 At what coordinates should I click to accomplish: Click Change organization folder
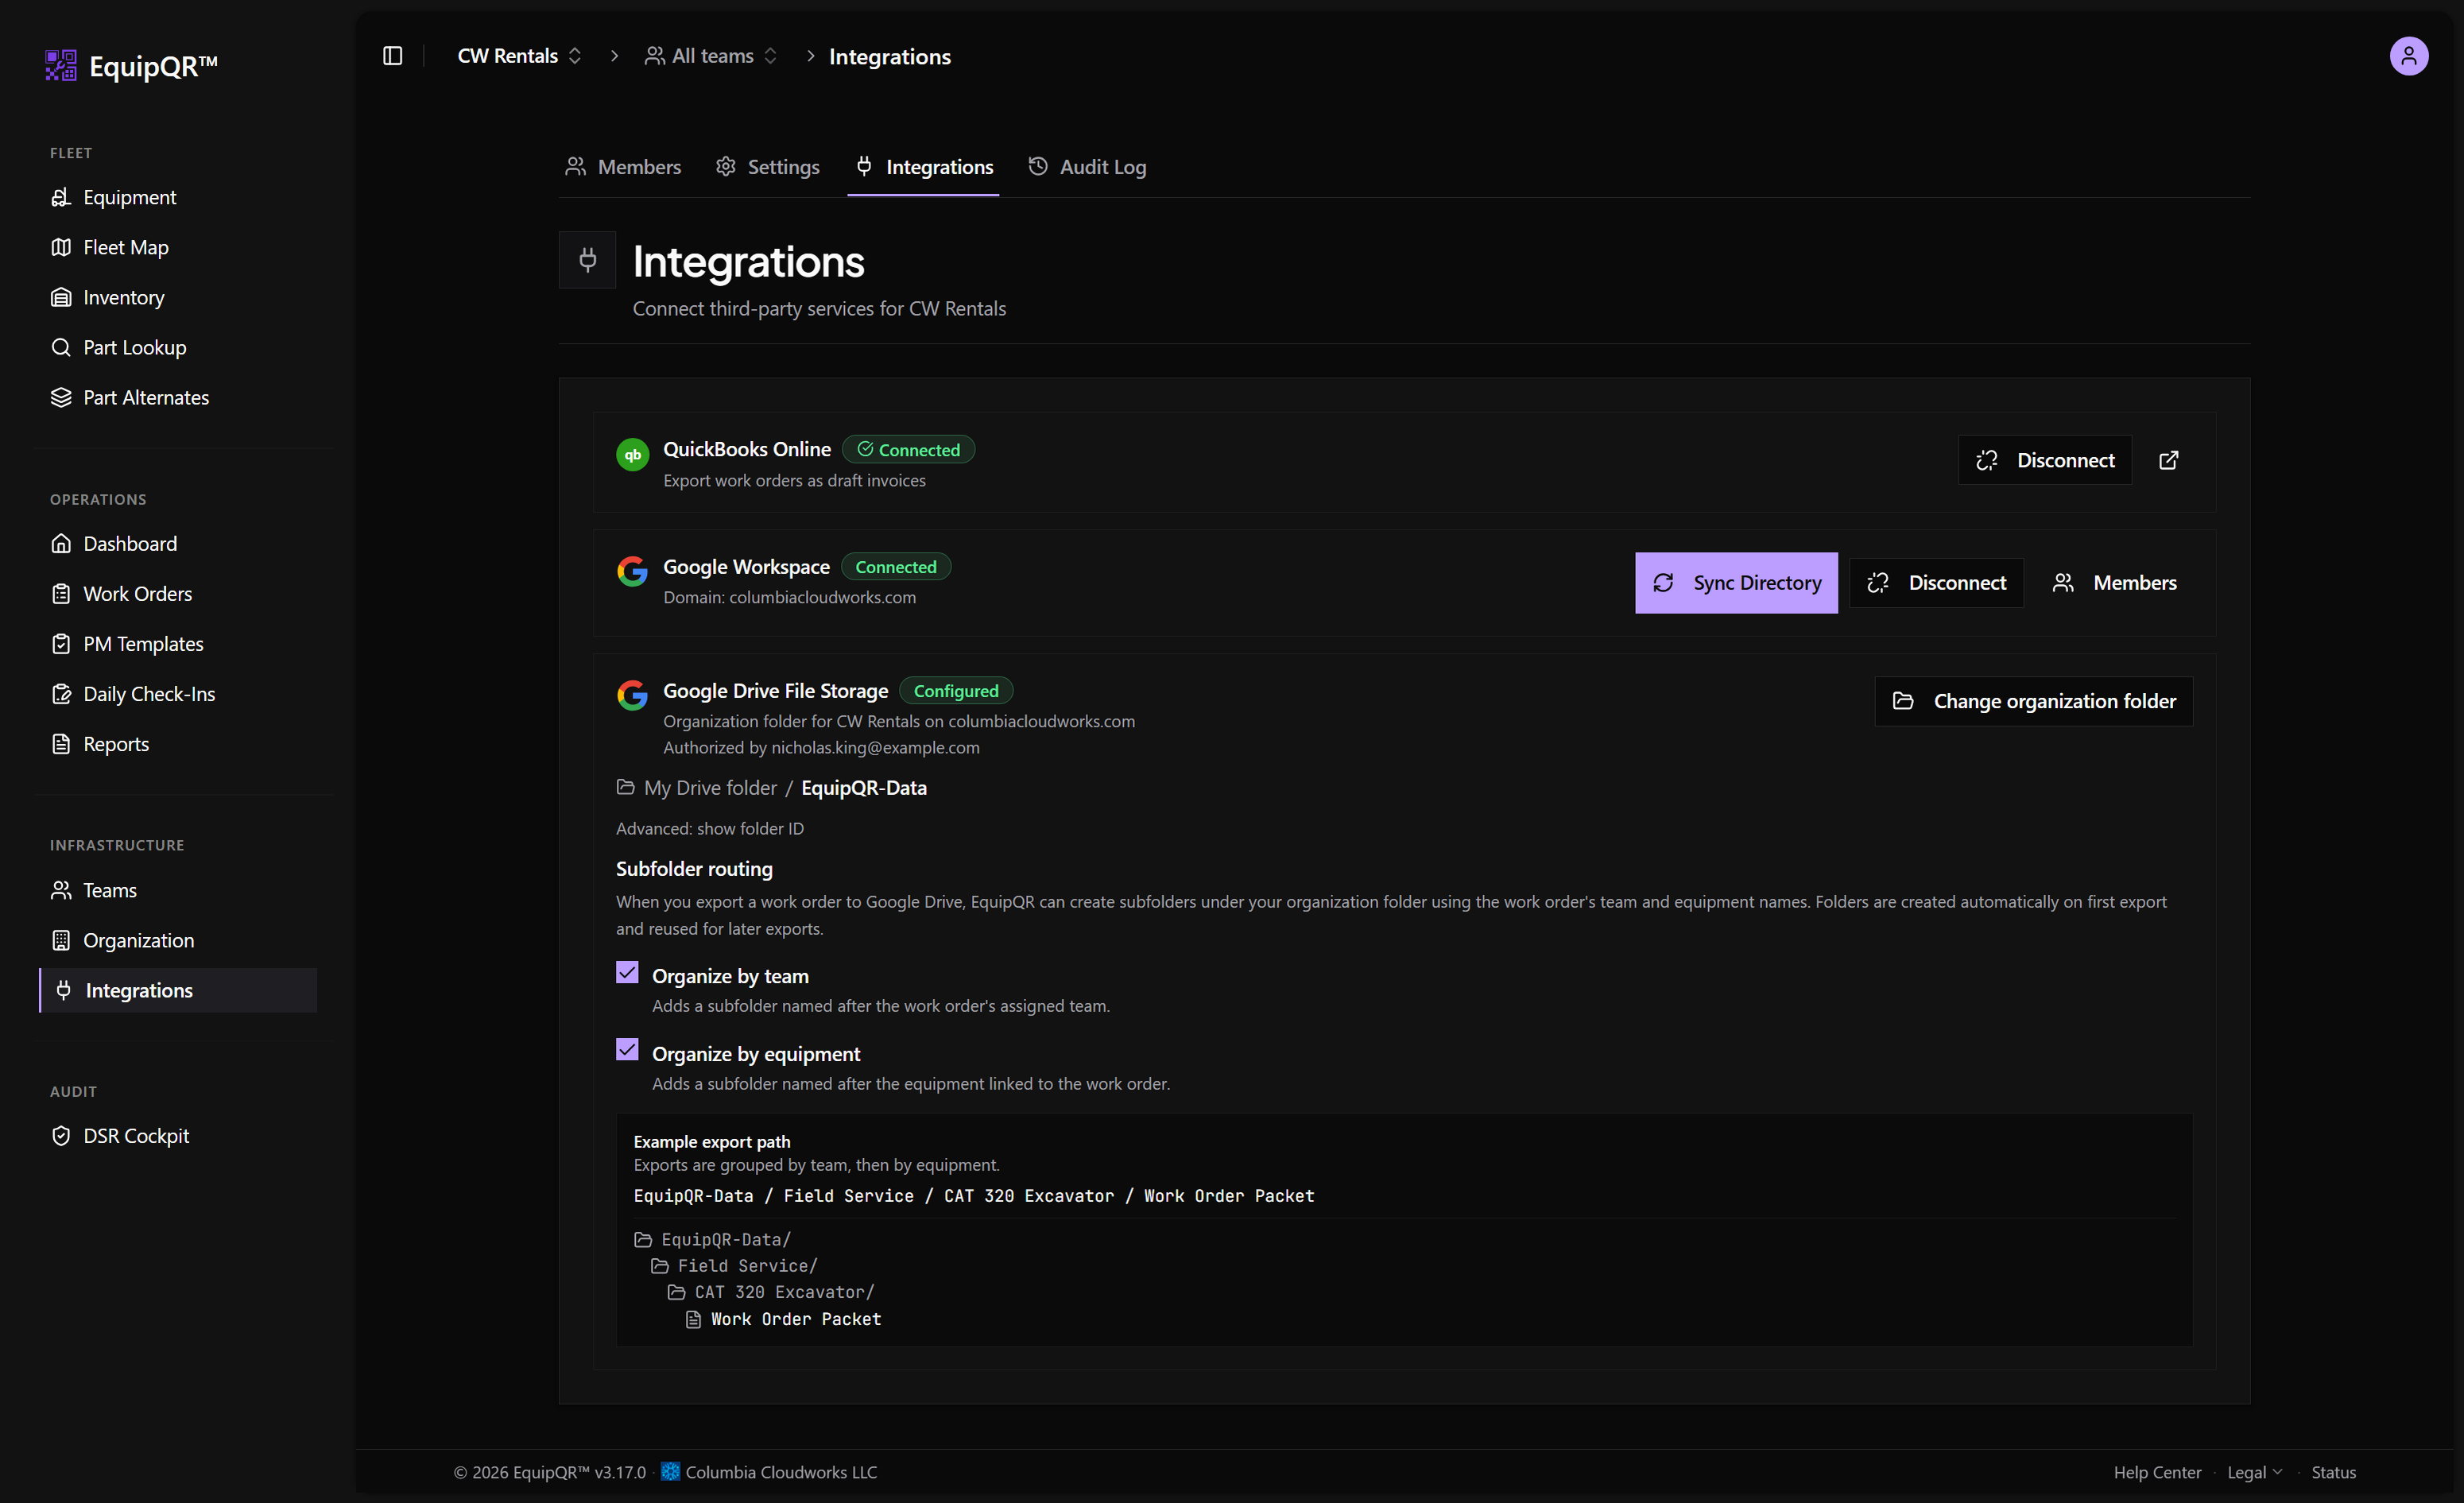(2033, 701)
